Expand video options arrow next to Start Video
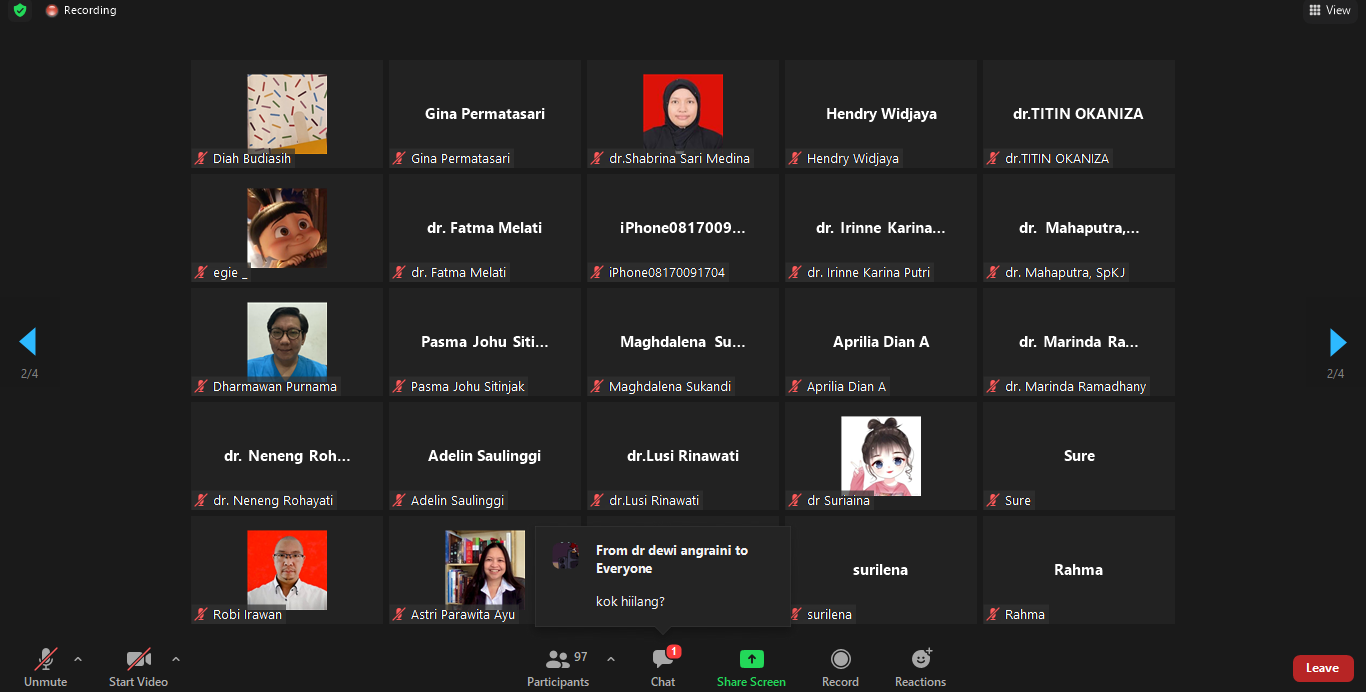Viewport: 1366px width, 692px height. click(x=176, y=659)
